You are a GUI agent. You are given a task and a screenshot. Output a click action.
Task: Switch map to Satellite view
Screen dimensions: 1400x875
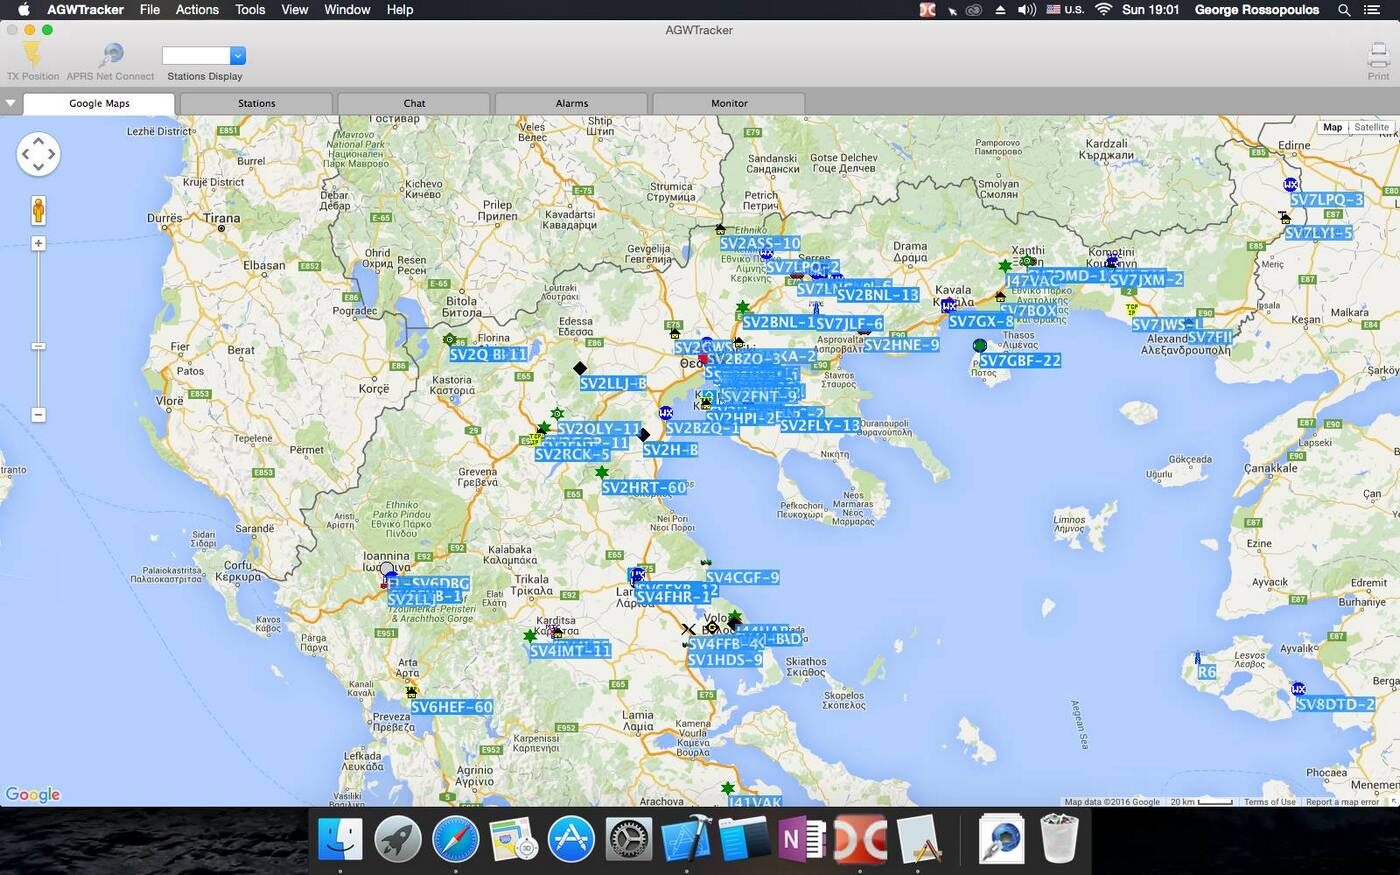tap(1371, 127)
